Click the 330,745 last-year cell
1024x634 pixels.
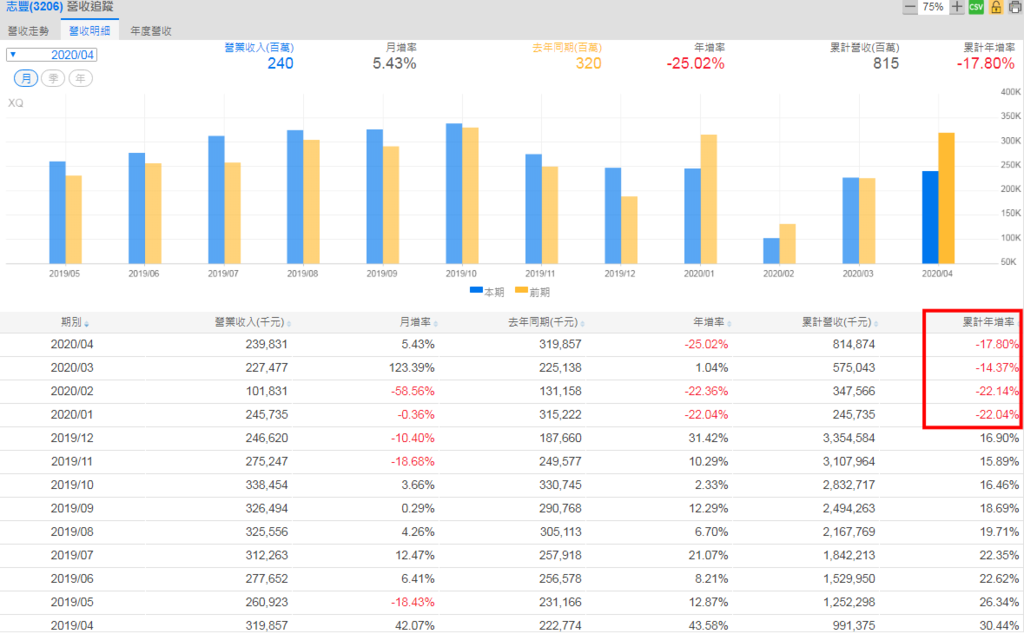click(560, 485)
